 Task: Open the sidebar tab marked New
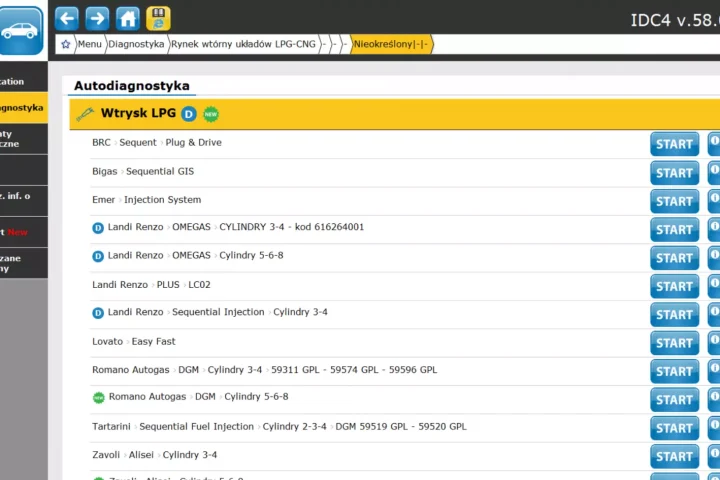click(x=23, y=232)
